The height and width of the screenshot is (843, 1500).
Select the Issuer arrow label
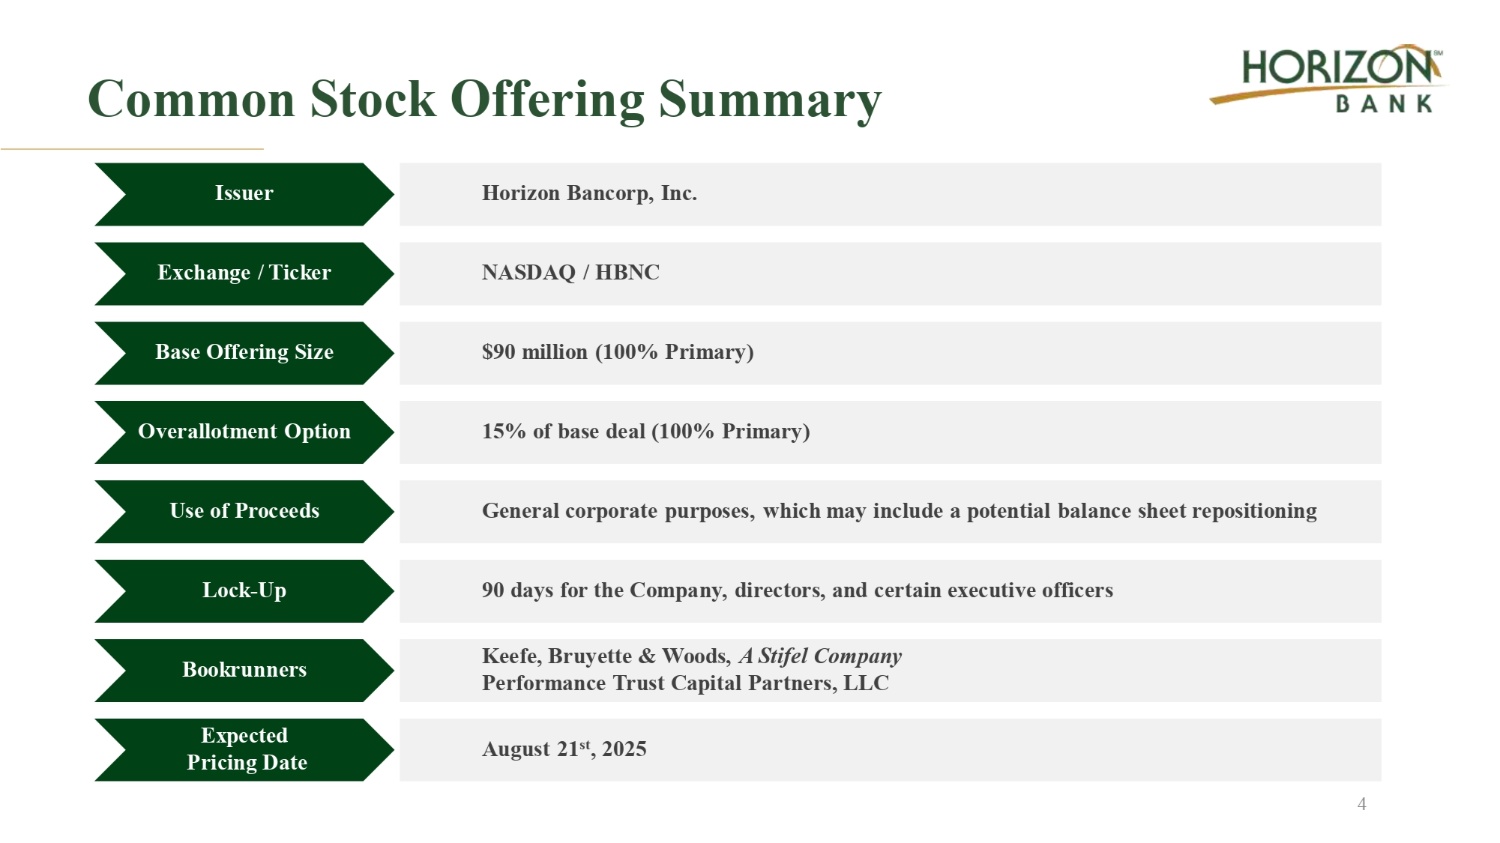click(244, 194)
